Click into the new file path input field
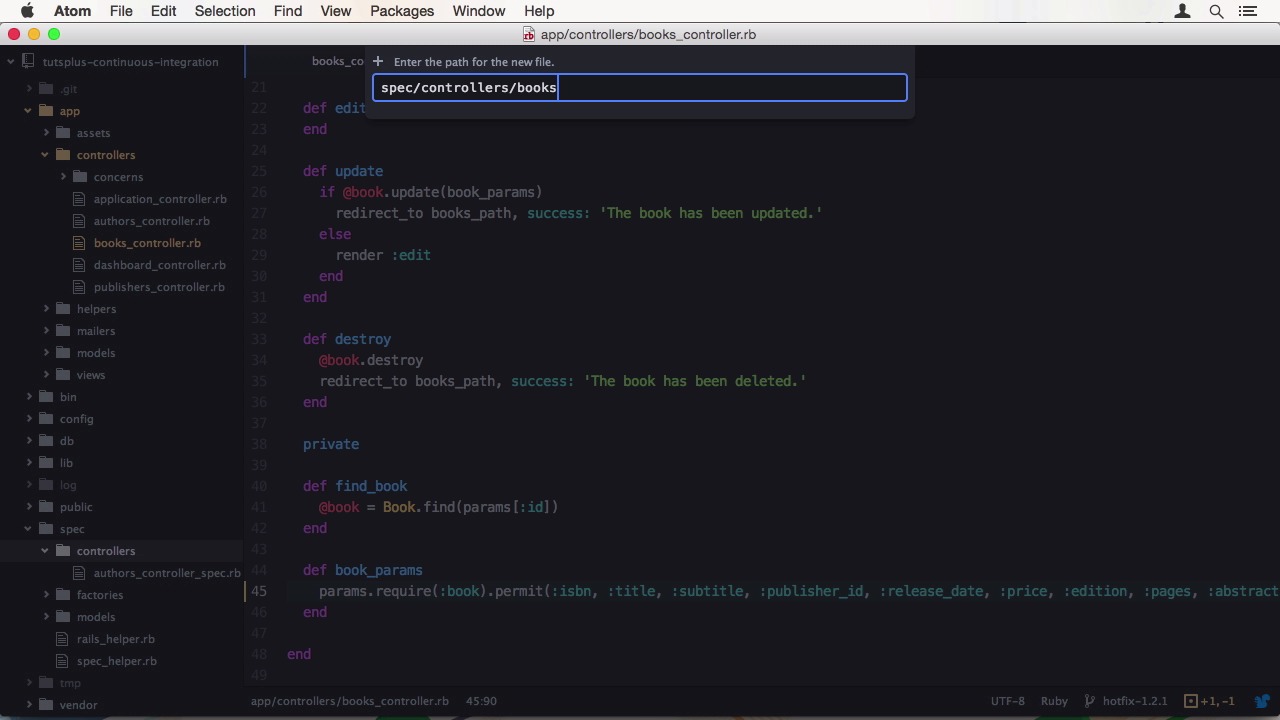 [x=640, y=88]
